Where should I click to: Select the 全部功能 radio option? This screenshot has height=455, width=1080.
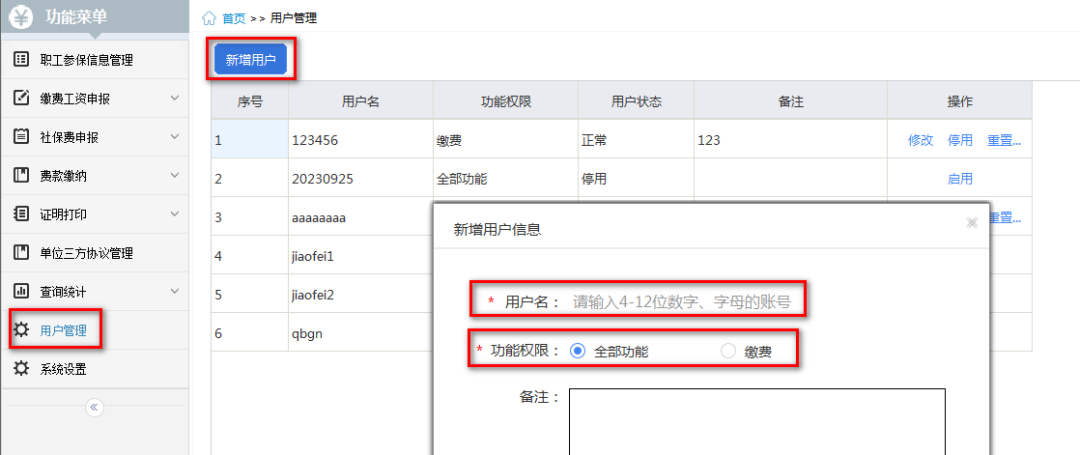[578, 351]
